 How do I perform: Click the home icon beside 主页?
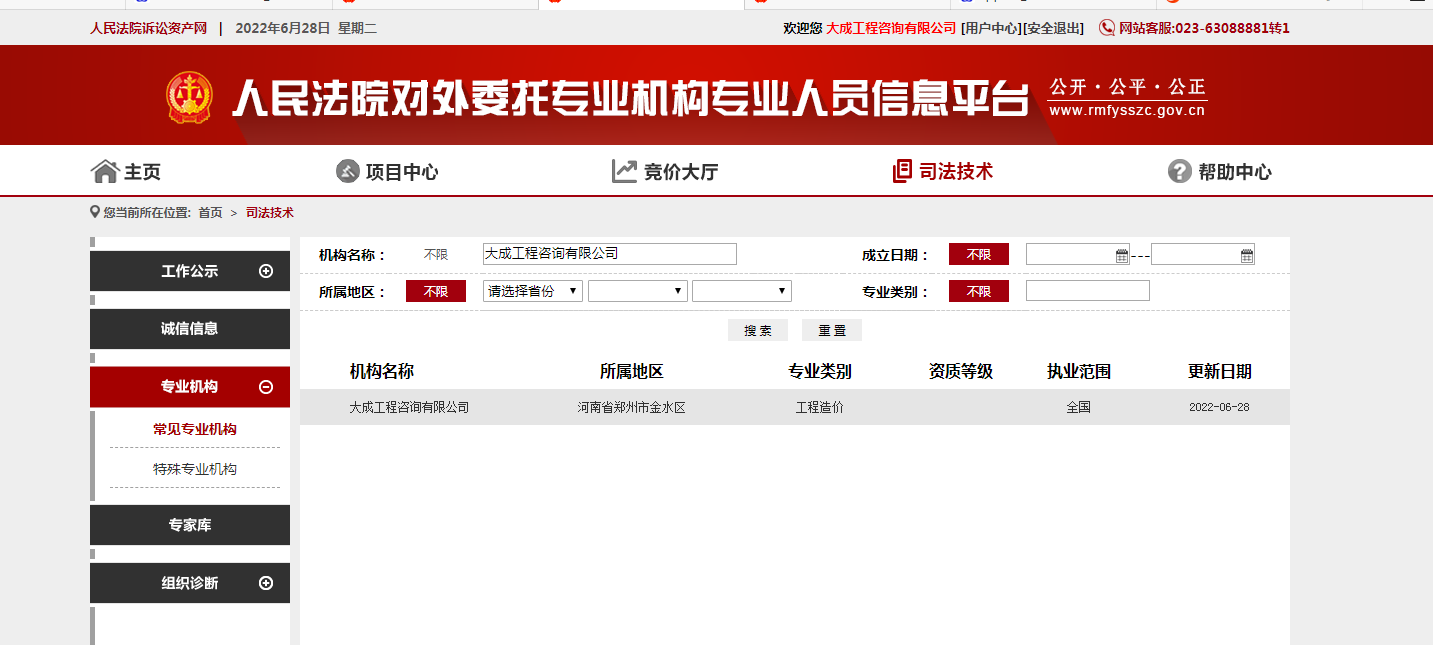coord(104,172)
